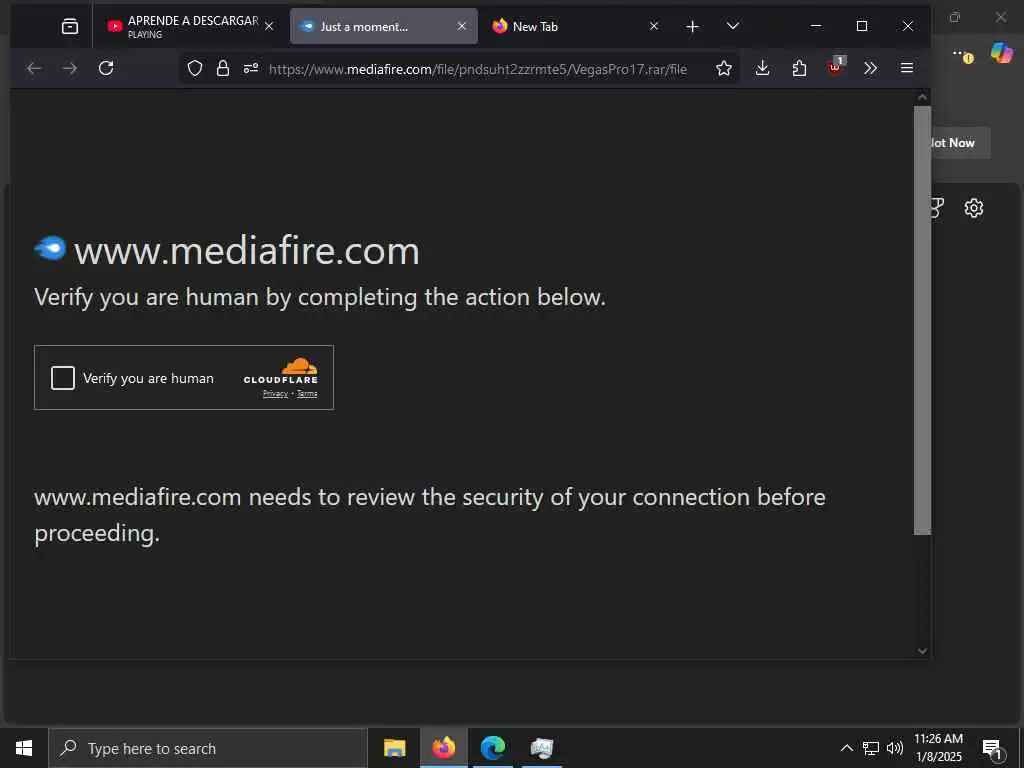Click Not Now in background window
Image resolution: width=1024 pixels, height=768 pixels.
(960, 142)
